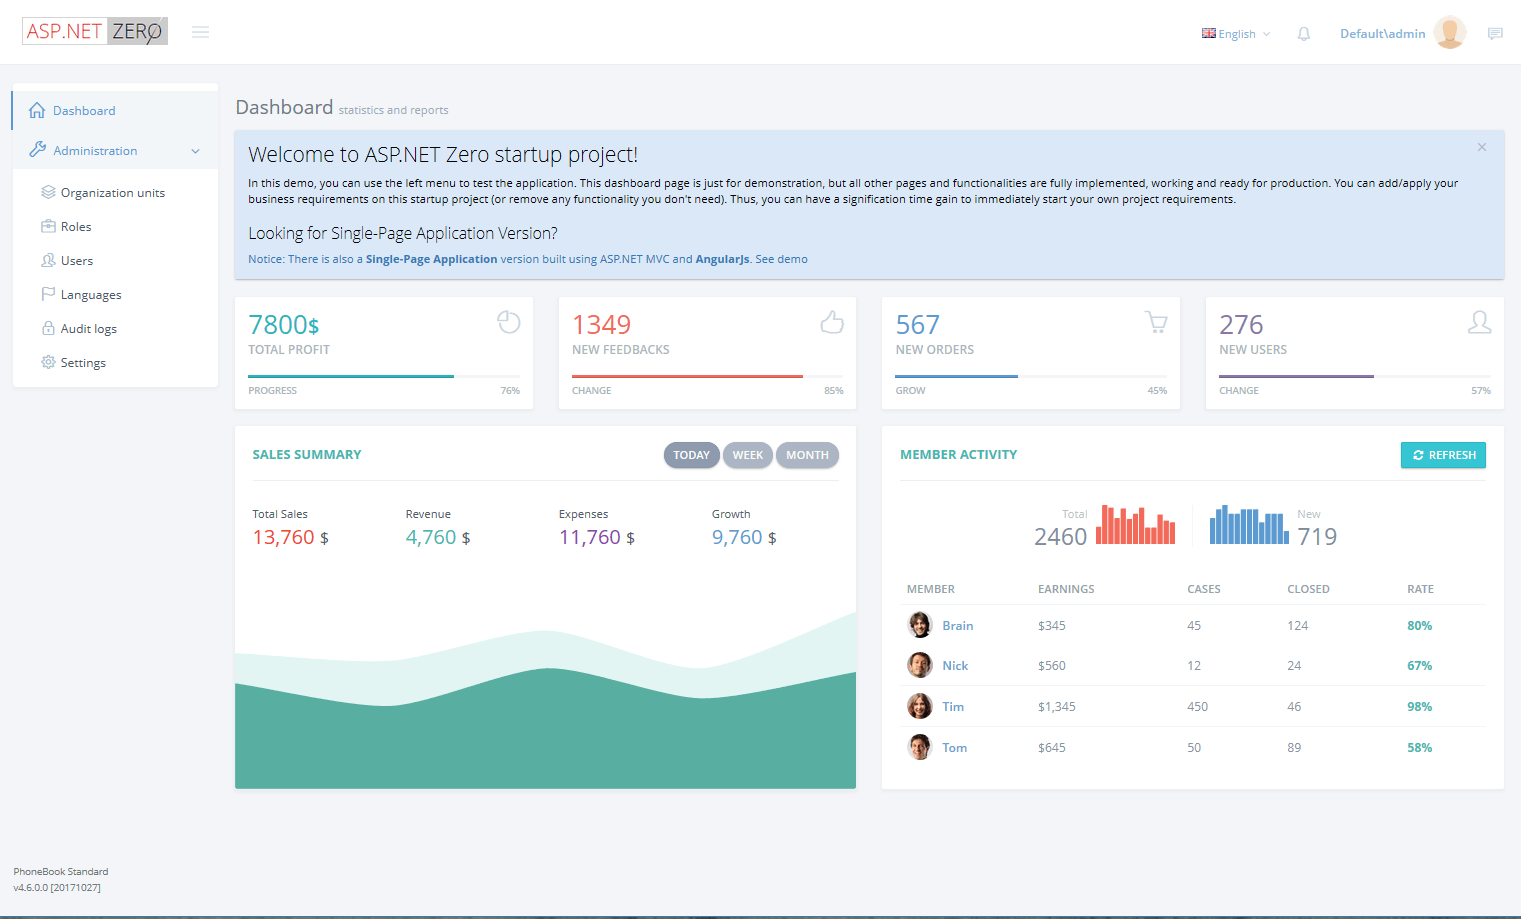Click the chat icon in the top bar
This screenshot has height=919, width=1521.
tap(1495, 33)
